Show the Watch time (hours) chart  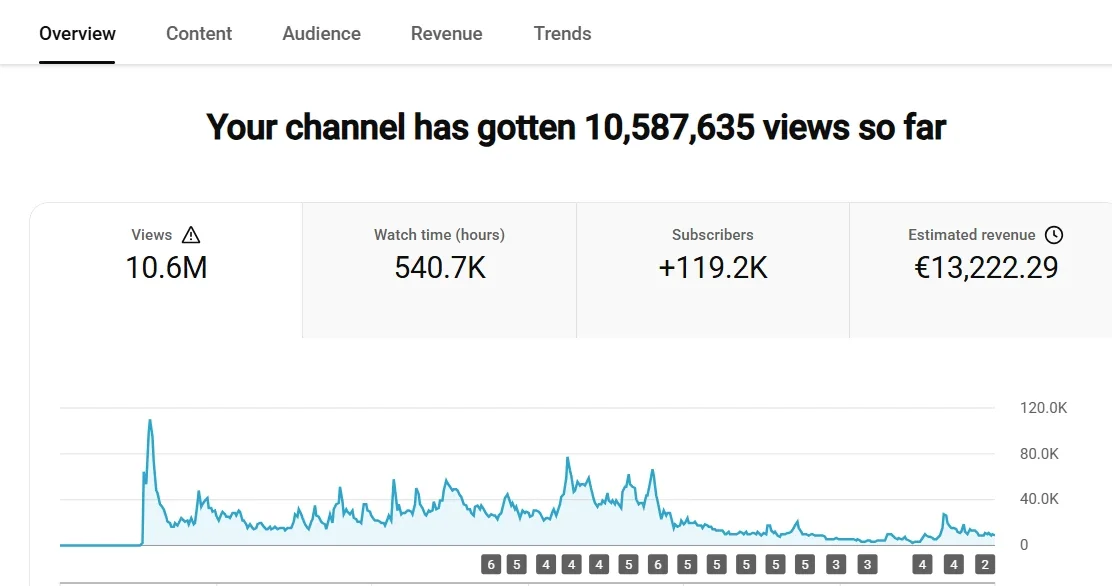[440, 270]
